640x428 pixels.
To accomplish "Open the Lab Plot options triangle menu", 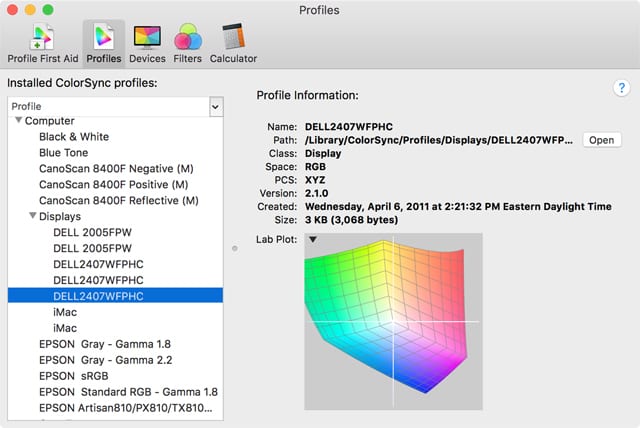I will point(312,239).
